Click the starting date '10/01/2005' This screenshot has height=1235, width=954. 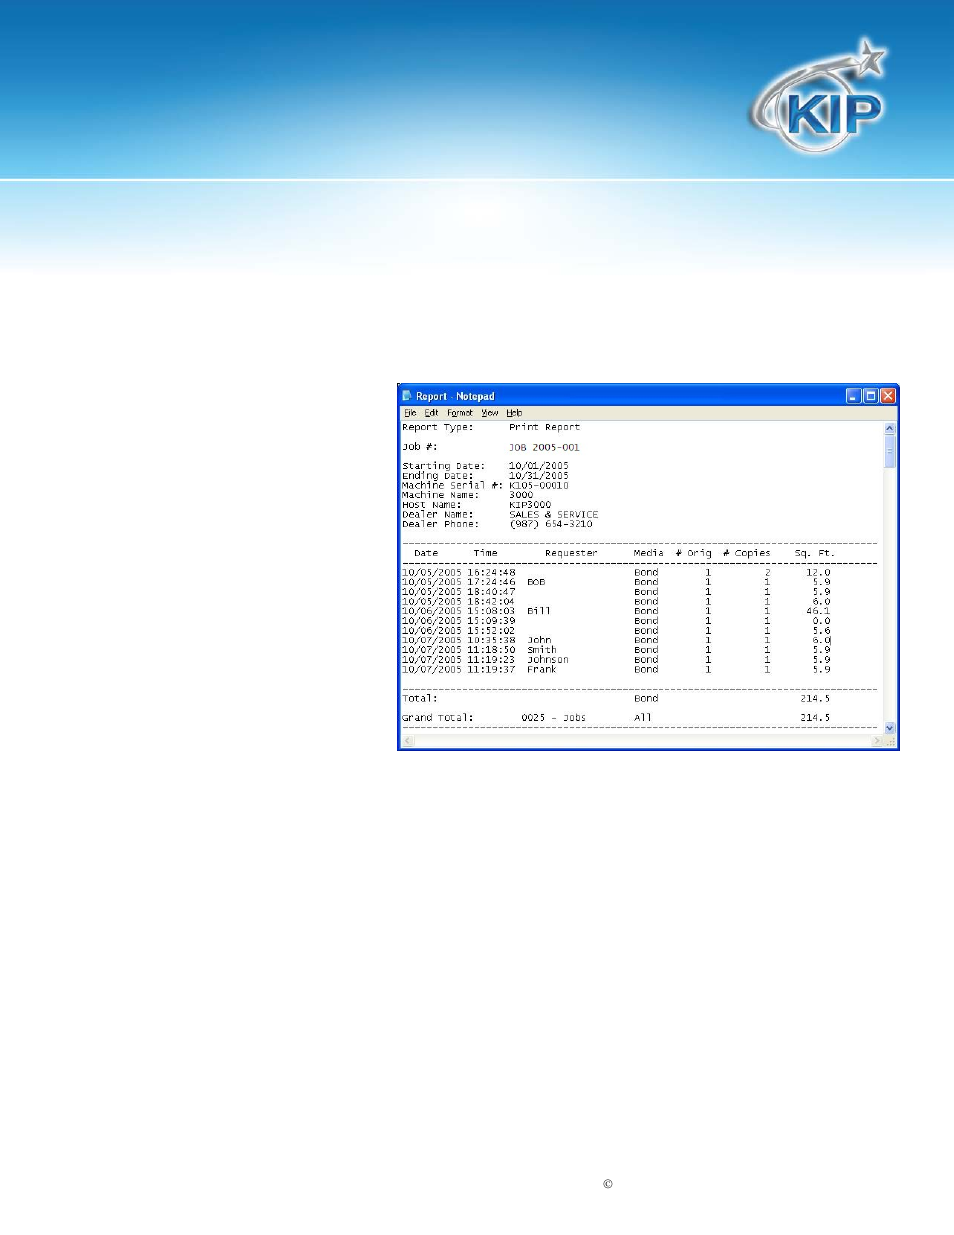[x=538, y=466]
